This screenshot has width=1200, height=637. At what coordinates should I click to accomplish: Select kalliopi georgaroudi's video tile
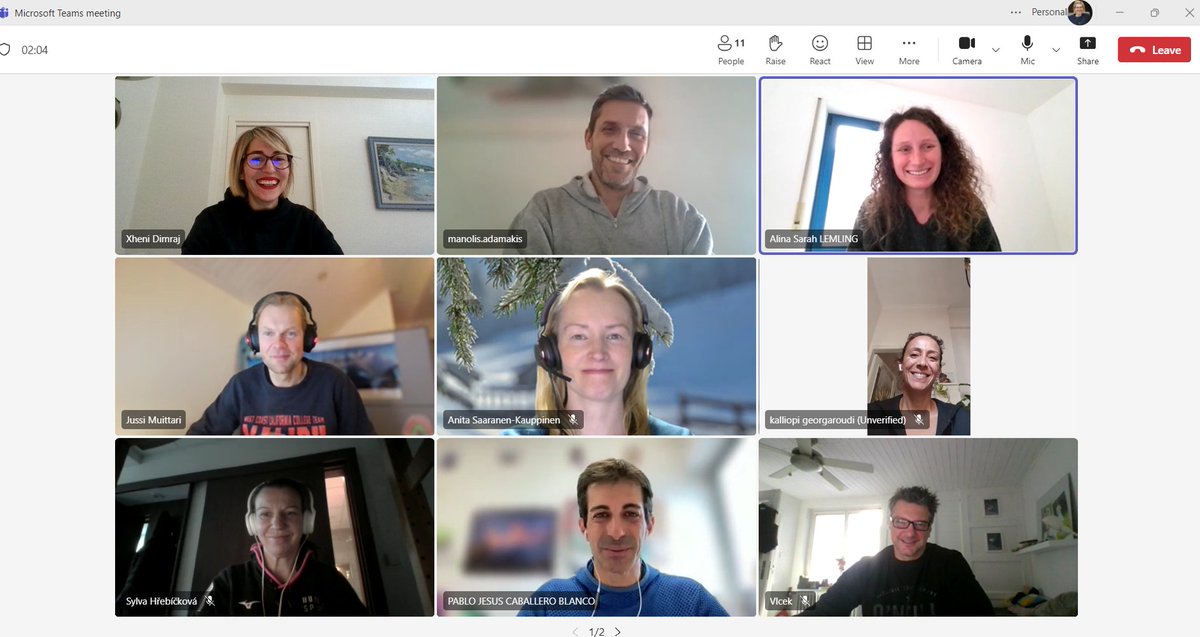pos(918,346)
